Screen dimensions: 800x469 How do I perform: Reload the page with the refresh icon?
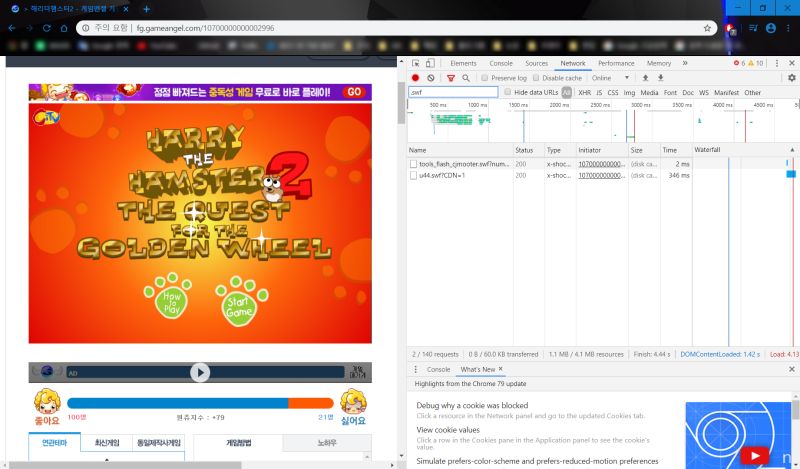pos(46,28)
